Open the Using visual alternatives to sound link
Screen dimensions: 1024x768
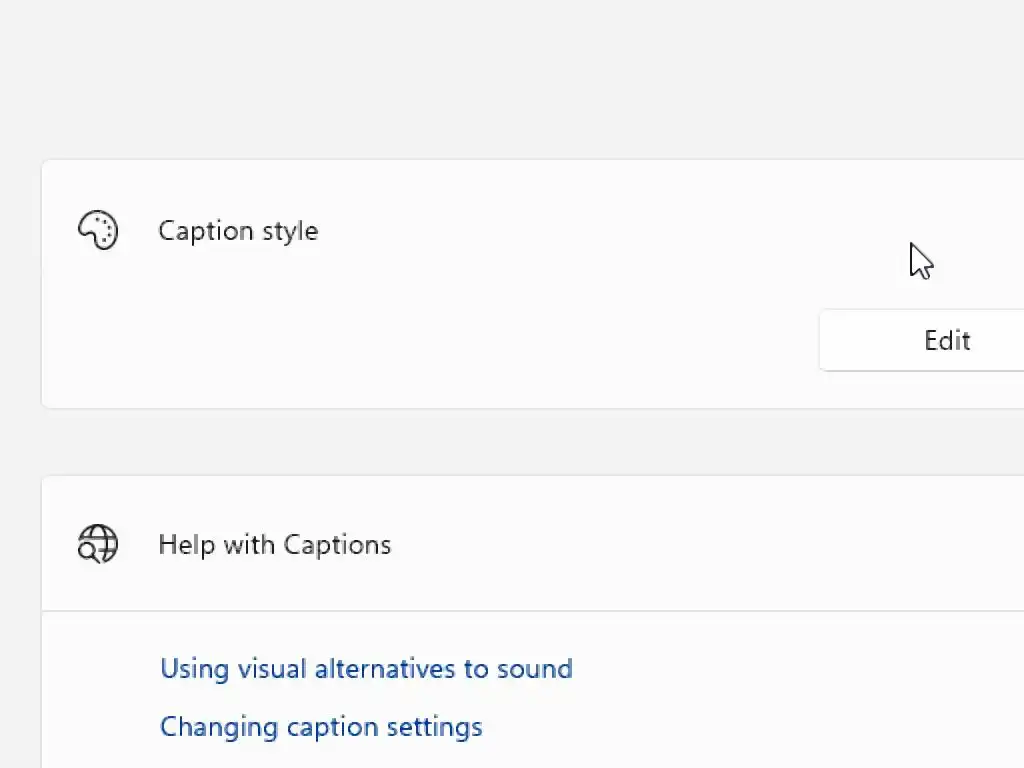click(x=366, y=669)
